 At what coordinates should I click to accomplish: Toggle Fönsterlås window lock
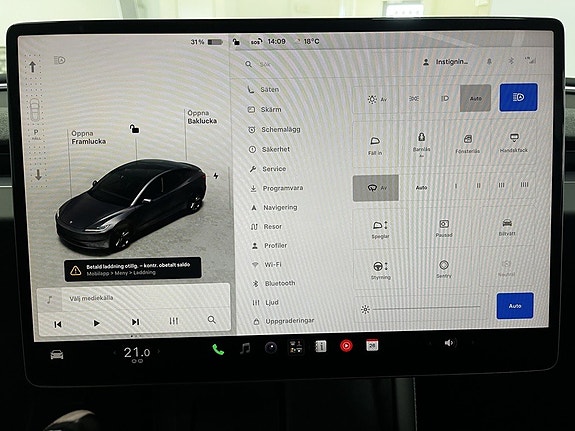click(468, 144)
